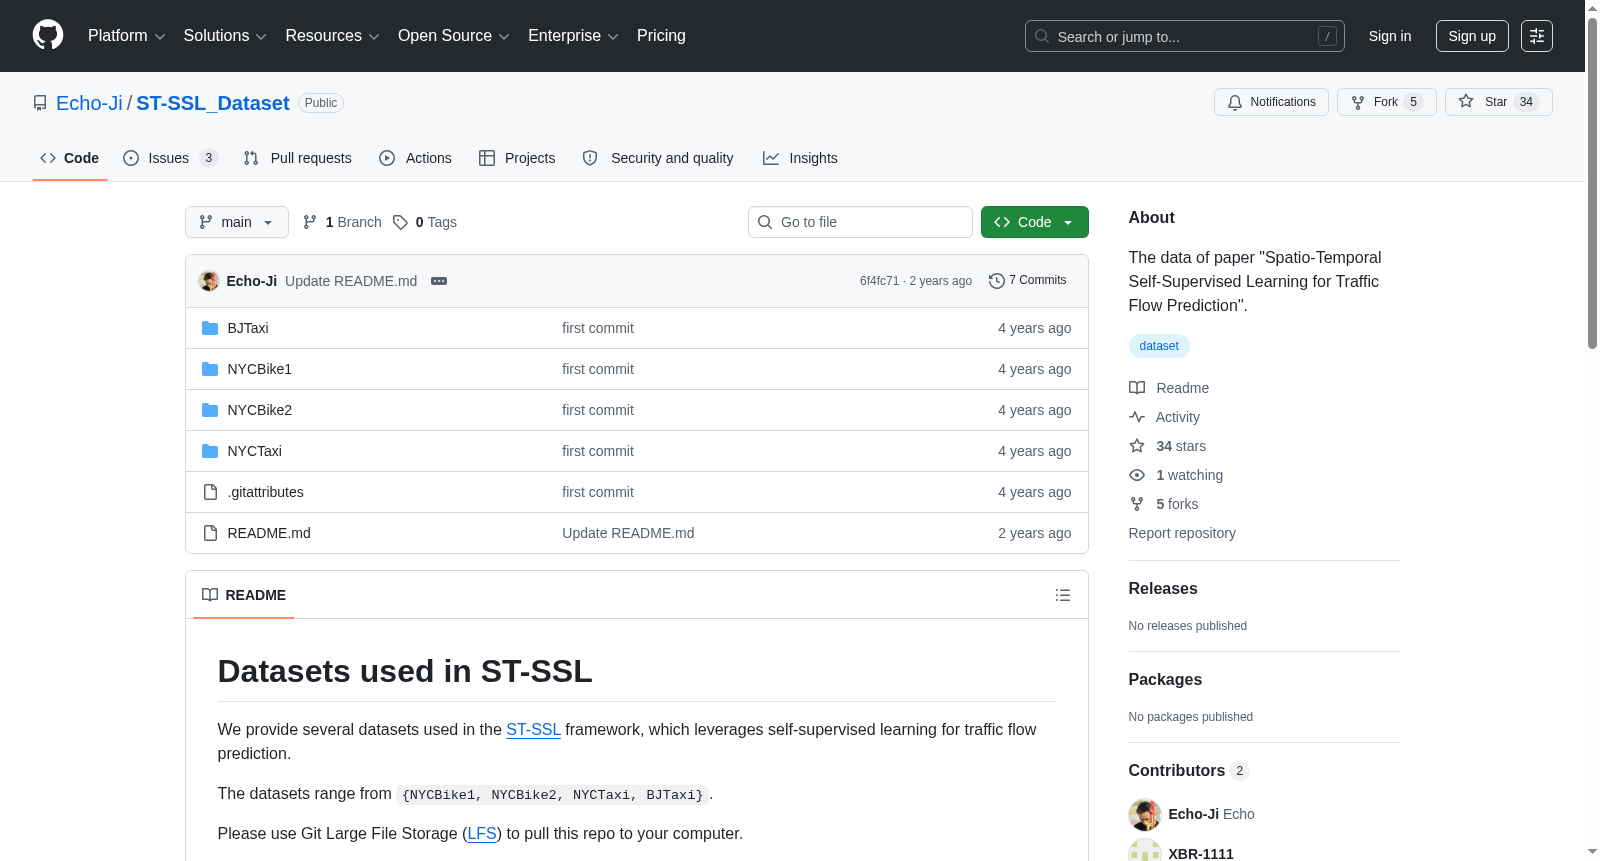The image size is (1600, 861).
Task: Select the README tab heading
Action: pos(244,595)
